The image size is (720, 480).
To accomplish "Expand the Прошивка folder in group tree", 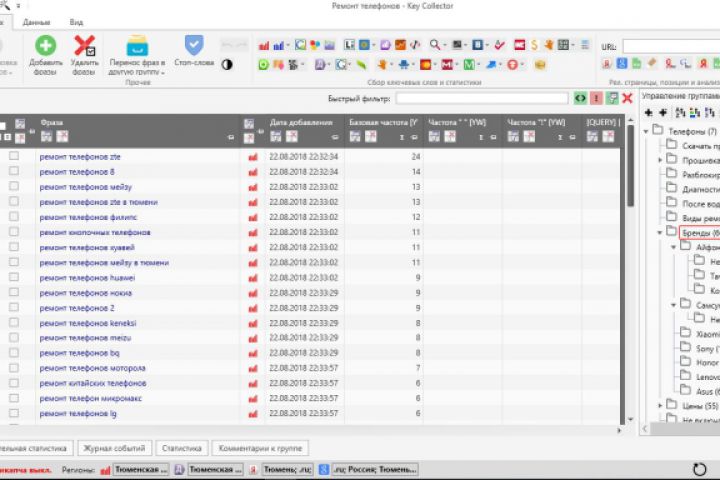I will pos(660,160).
